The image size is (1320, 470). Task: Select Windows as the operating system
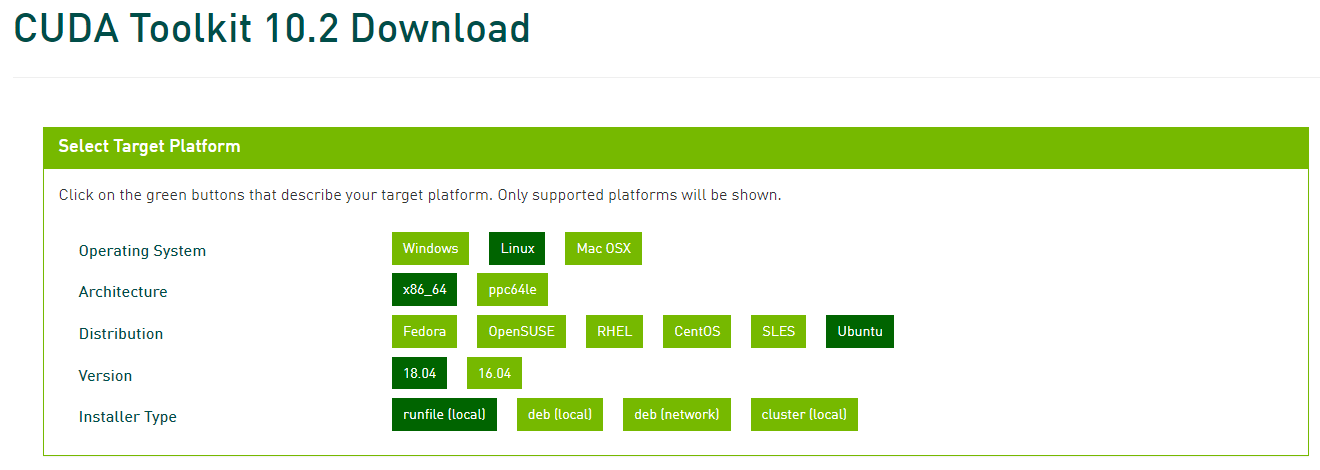coord(430,249)
